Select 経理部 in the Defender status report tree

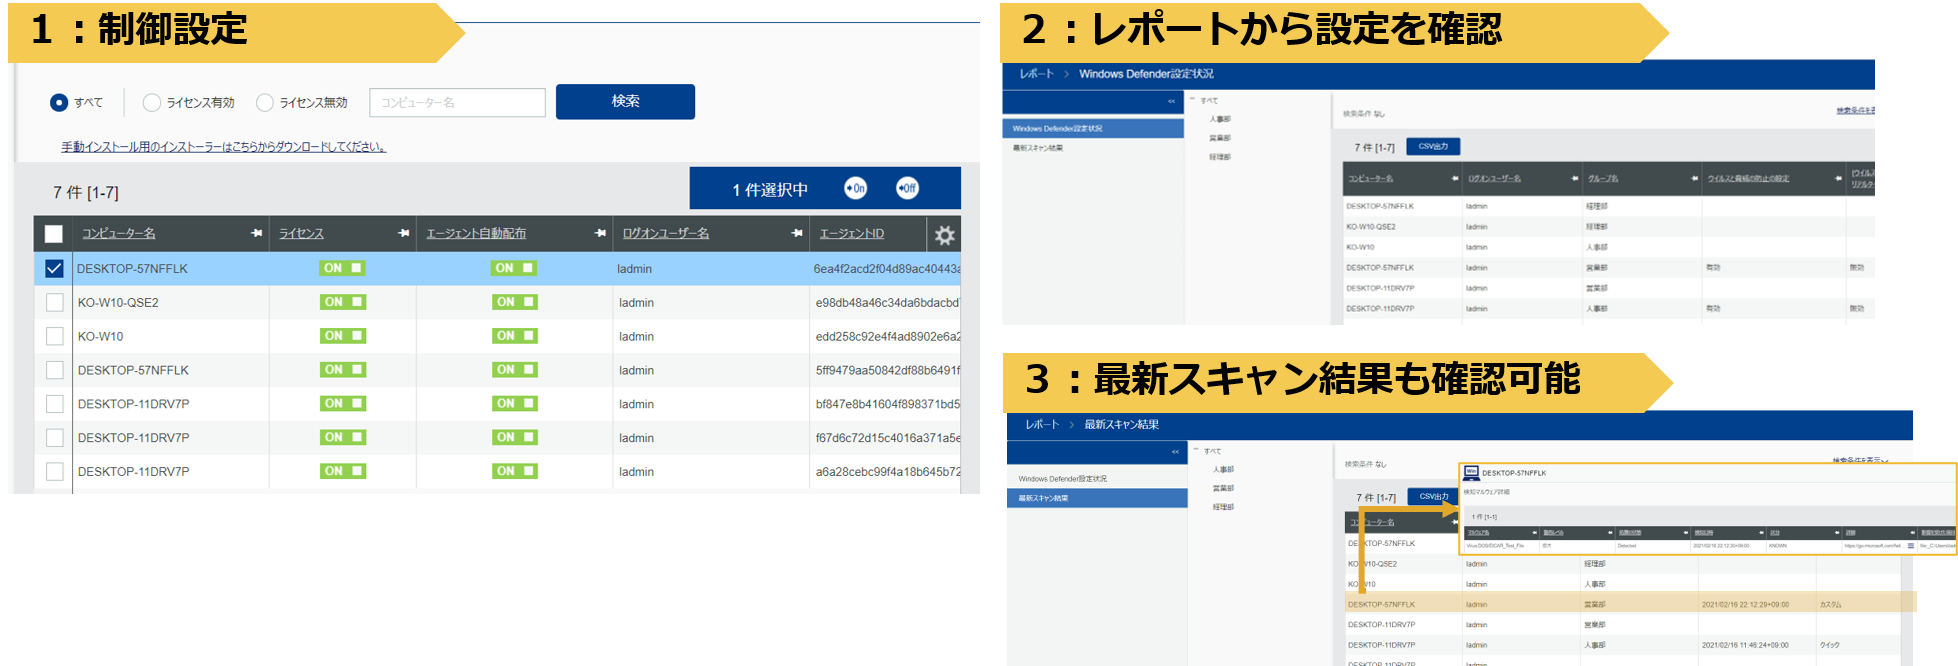(x=1220, y=157)
